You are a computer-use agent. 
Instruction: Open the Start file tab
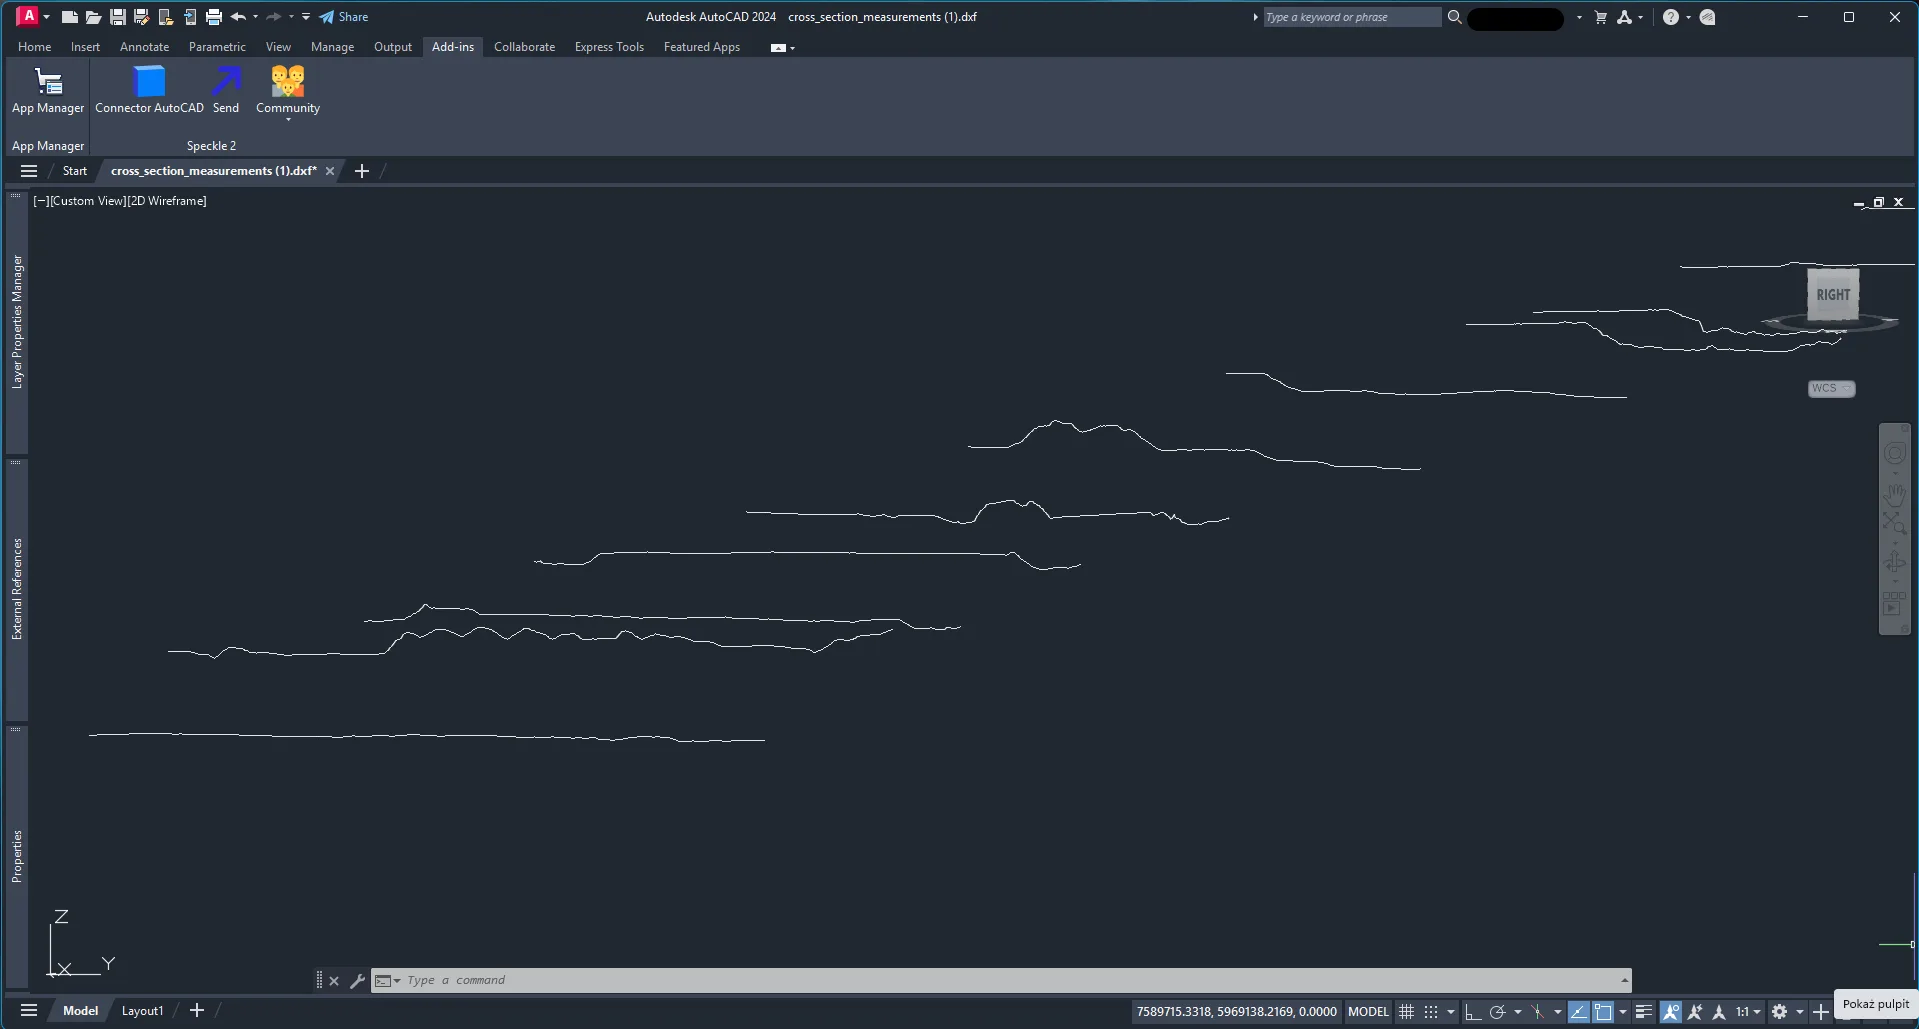75,171
